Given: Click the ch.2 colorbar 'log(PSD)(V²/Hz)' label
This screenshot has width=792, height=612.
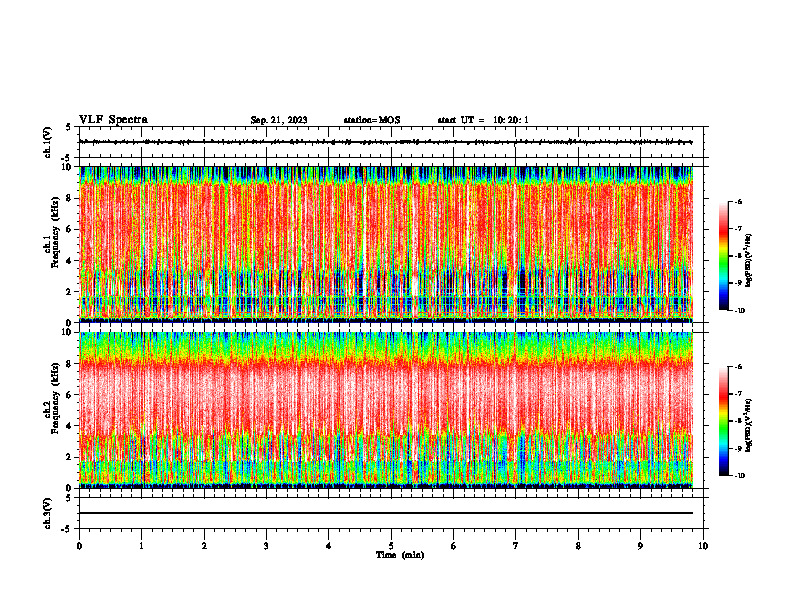Looking at the screenshot, I should [x=749, y=425].
